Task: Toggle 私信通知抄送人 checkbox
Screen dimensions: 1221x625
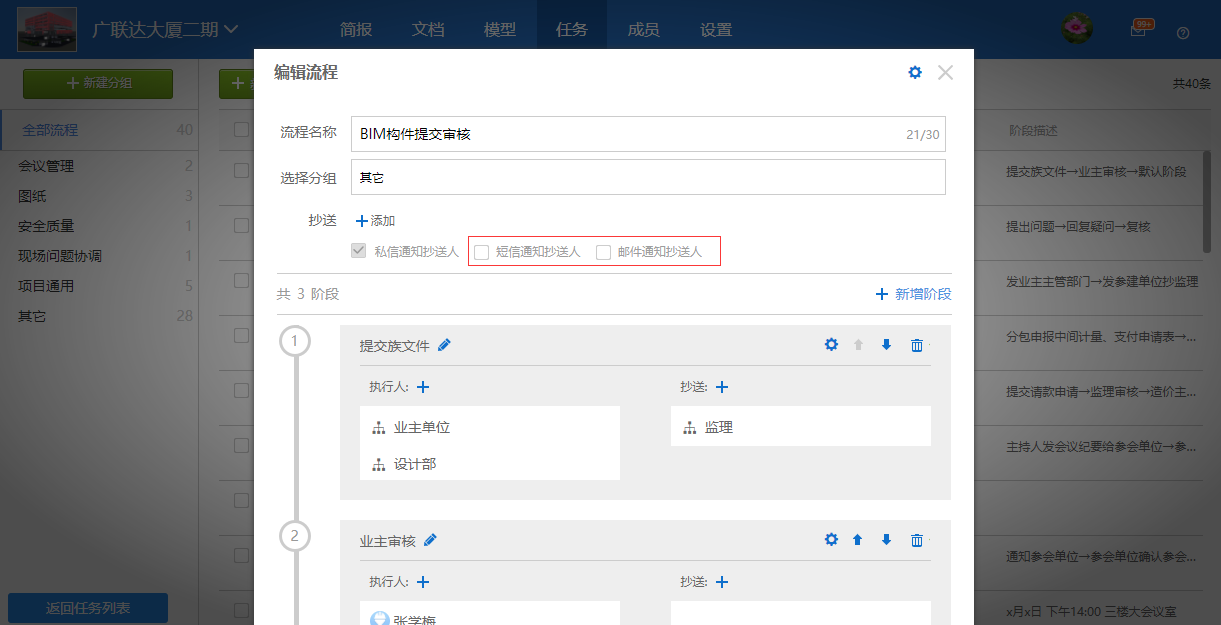Action: pos(359,252)
